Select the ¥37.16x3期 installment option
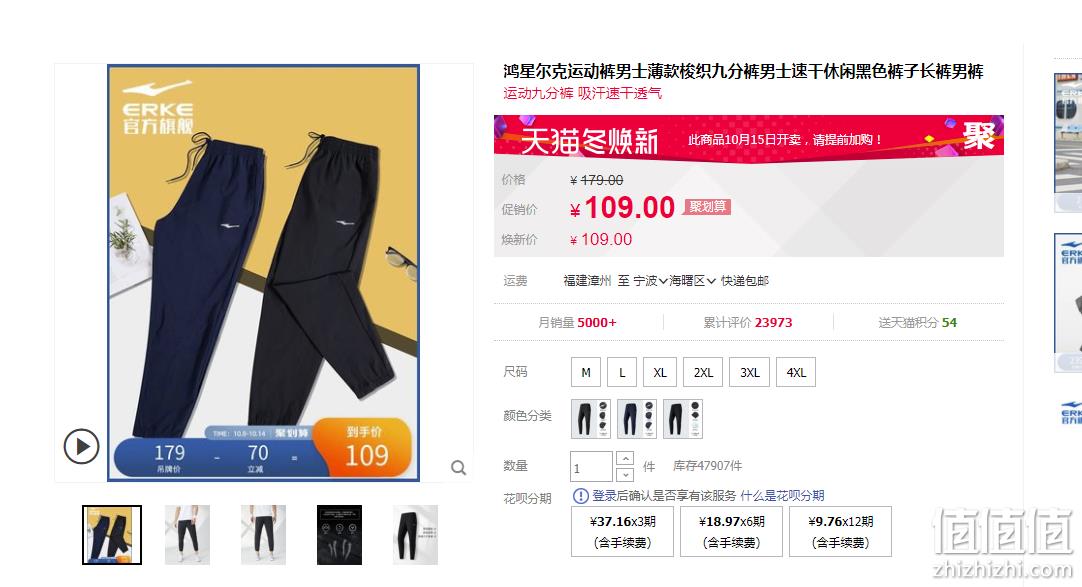The image size is (1082, 587). click(622, 532)
